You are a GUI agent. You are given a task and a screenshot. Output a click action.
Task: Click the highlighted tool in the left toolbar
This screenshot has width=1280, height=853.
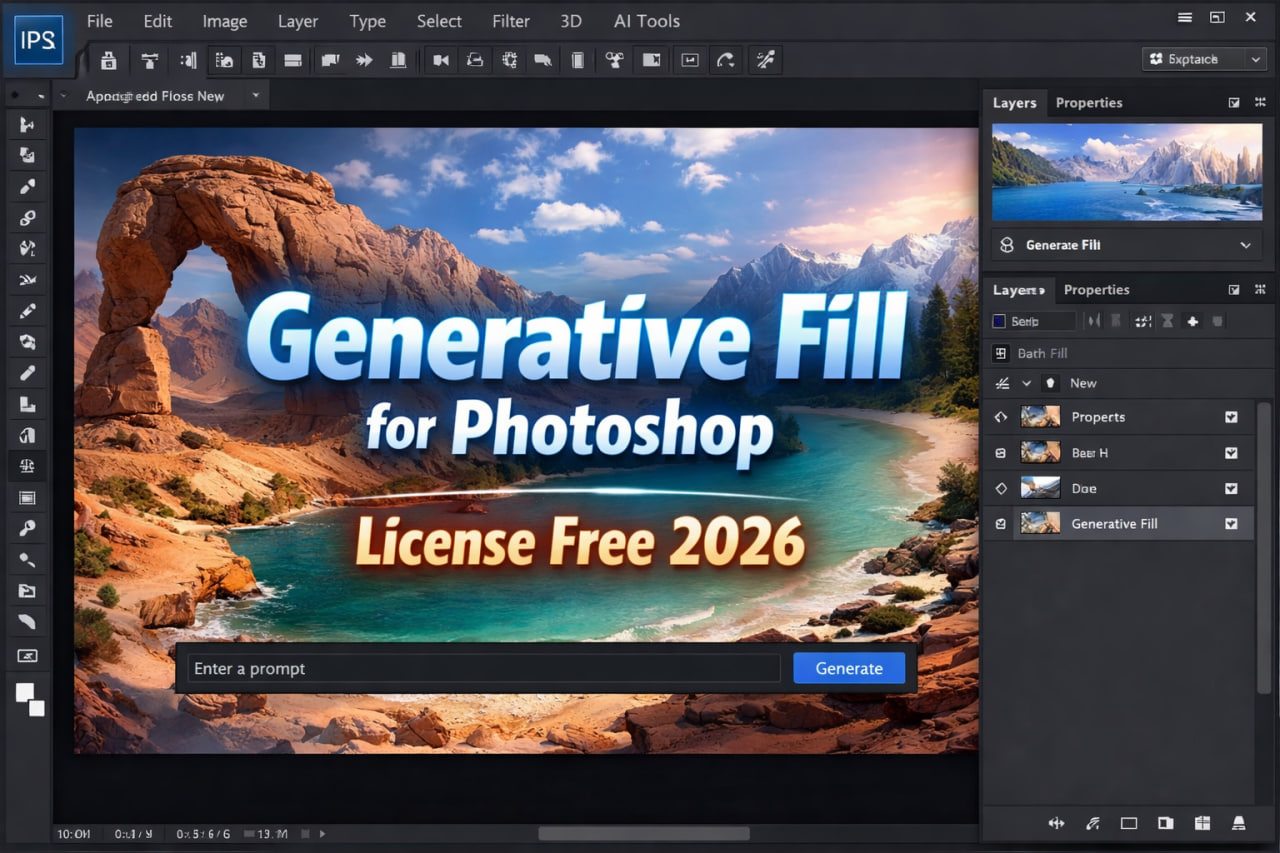27,465
